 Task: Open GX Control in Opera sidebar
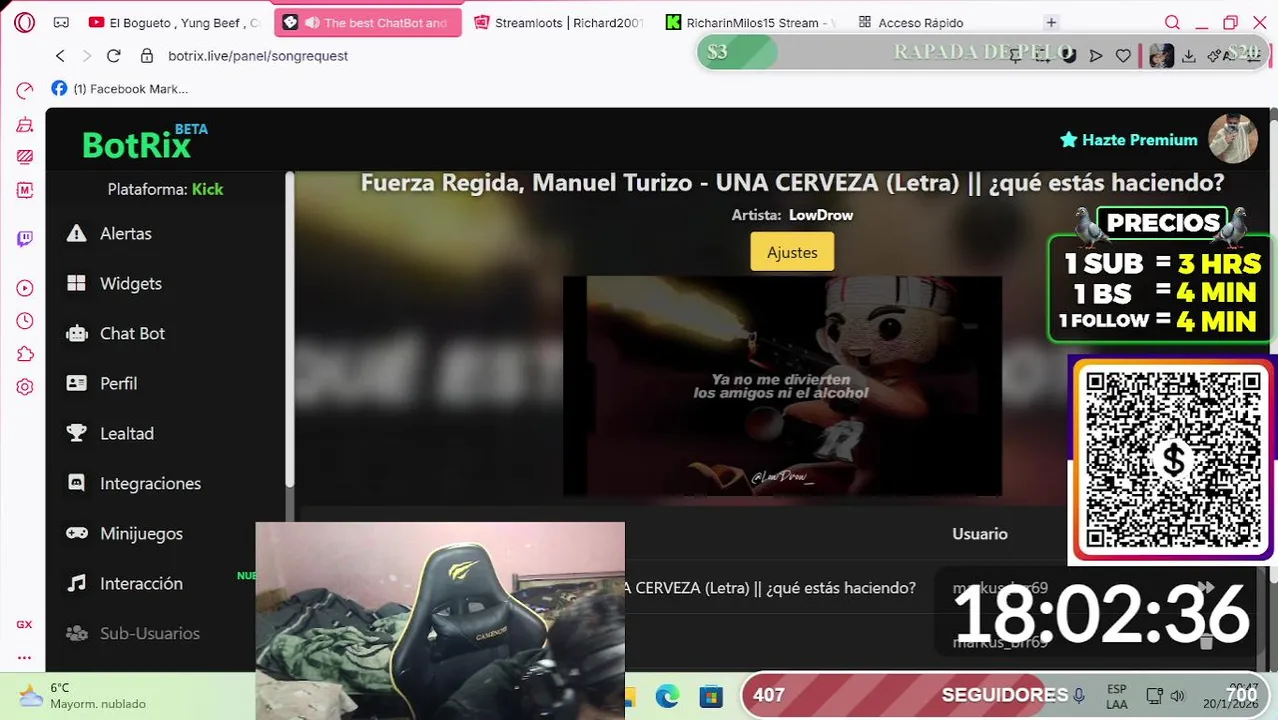pos(25,91)
